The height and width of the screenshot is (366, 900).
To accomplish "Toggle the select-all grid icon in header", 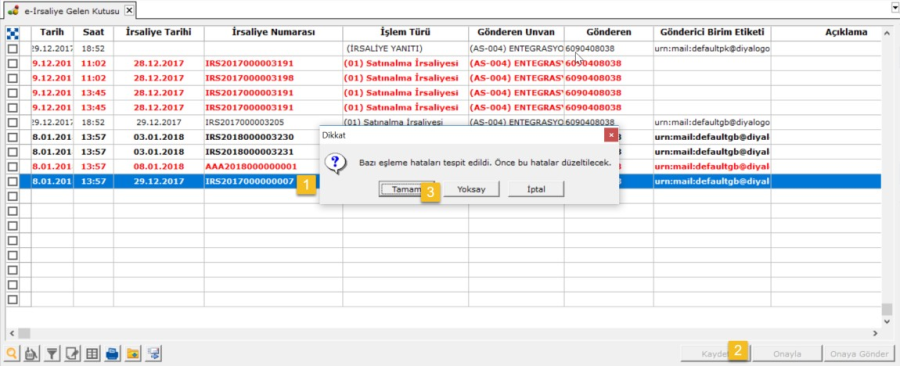I will (13, 33).
